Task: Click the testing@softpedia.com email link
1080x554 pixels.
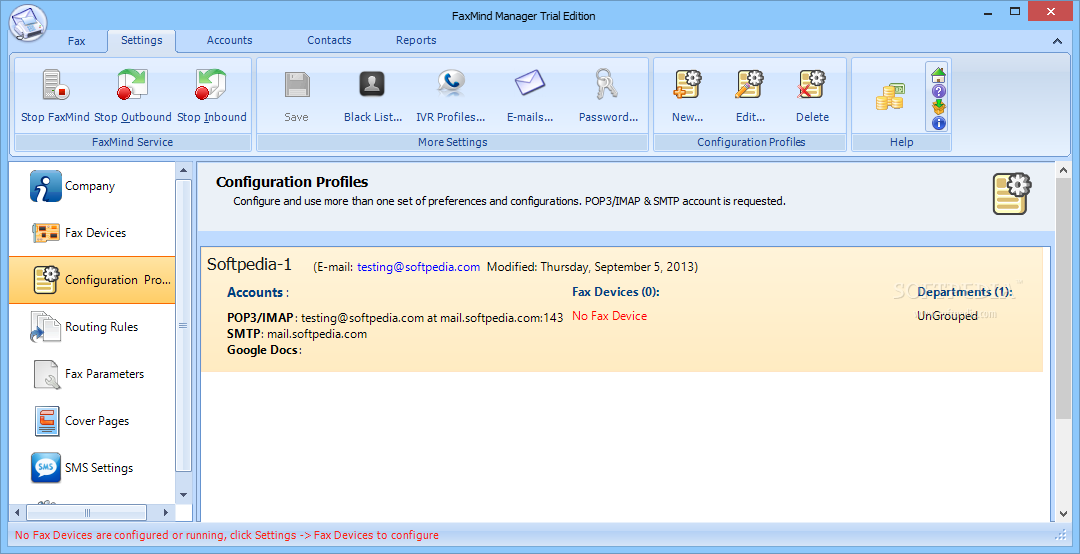Action: click(x=418, y=267)
